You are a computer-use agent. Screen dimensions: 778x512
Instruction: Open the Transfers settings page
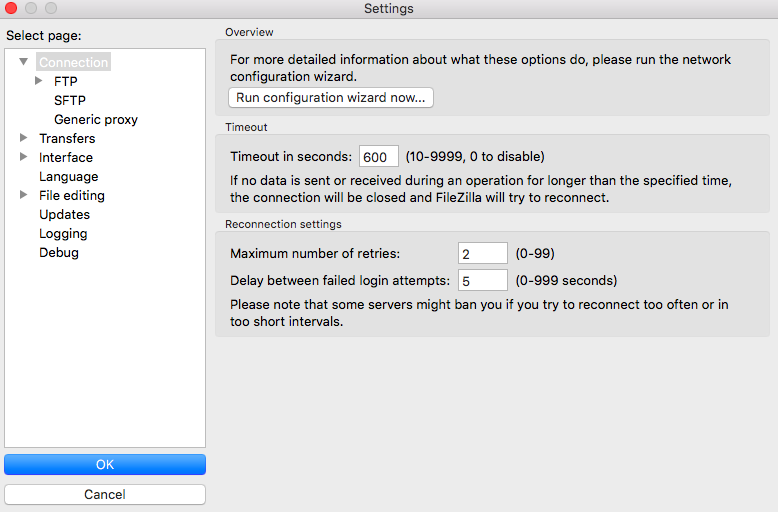tap(67, 138)
